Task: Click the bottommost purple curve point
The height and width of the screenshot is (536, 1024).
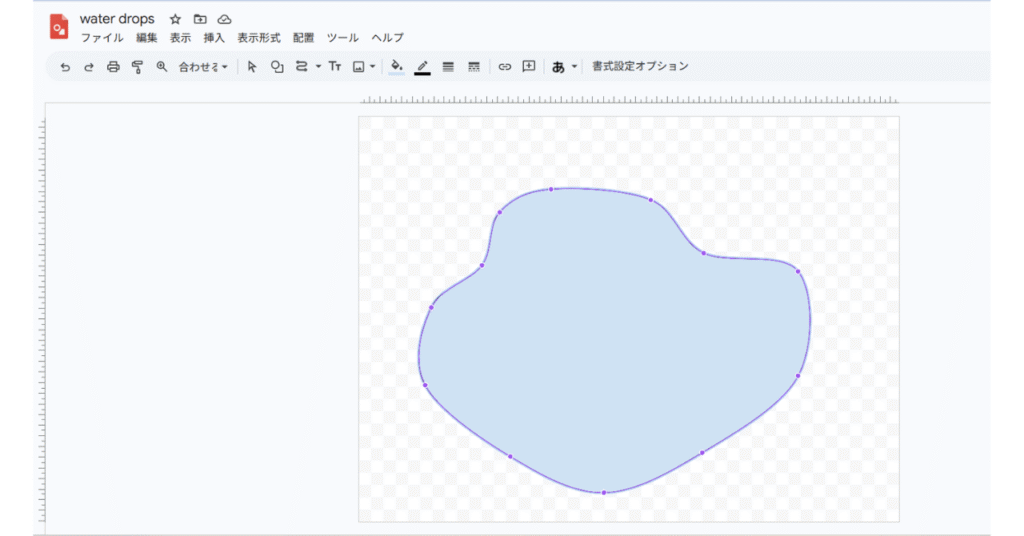Action: [x=603, y=493]
